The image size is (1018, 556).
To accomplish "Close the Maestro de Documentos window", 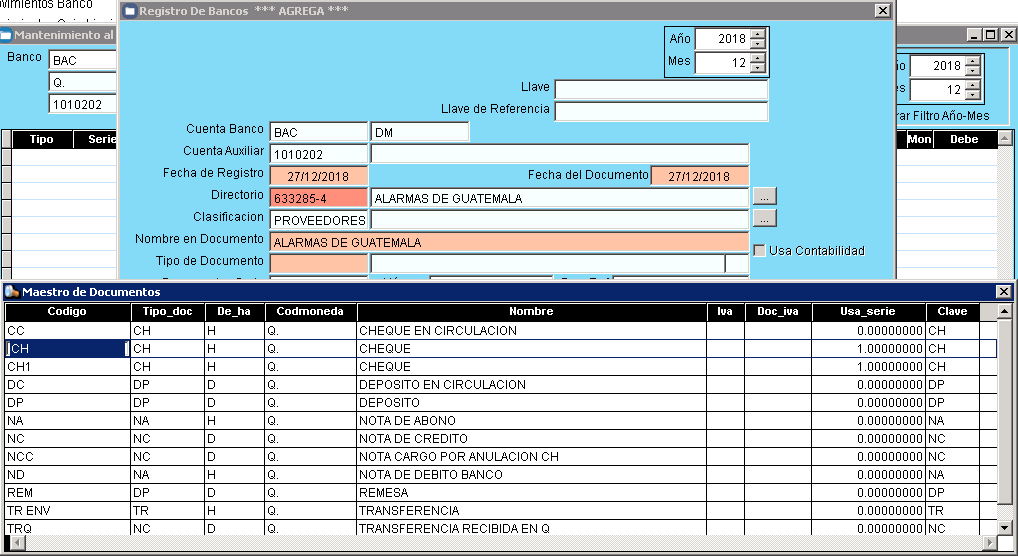I will 1003,292.
